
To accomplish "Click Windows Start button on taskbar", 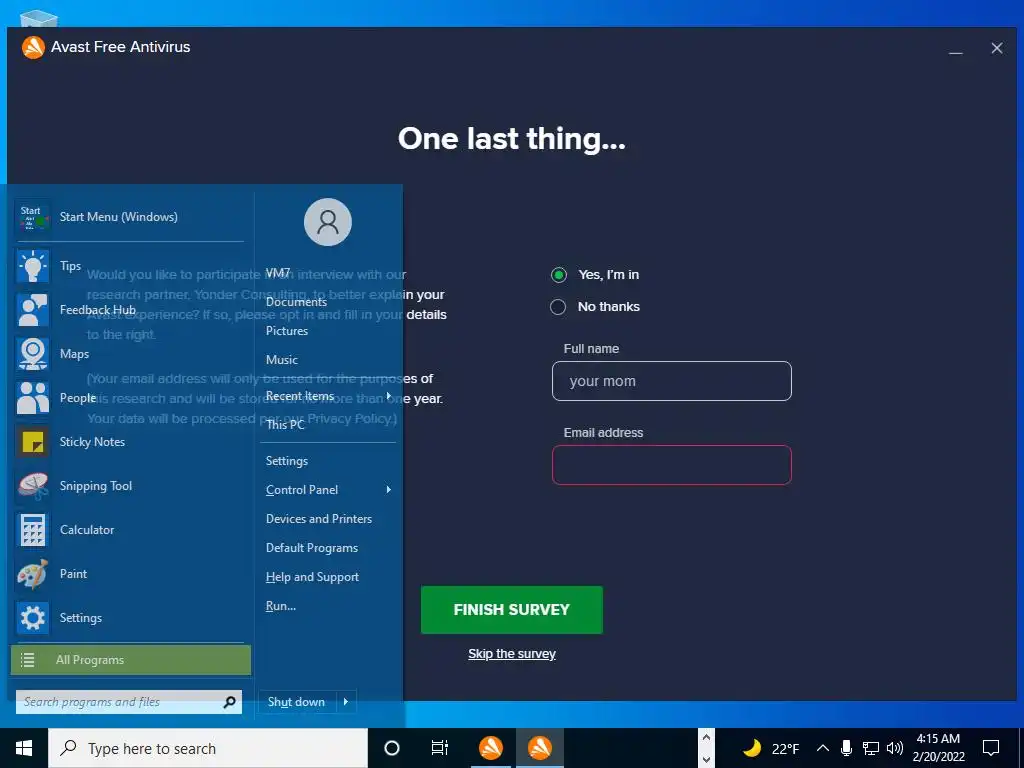I will tap(24, 748).
